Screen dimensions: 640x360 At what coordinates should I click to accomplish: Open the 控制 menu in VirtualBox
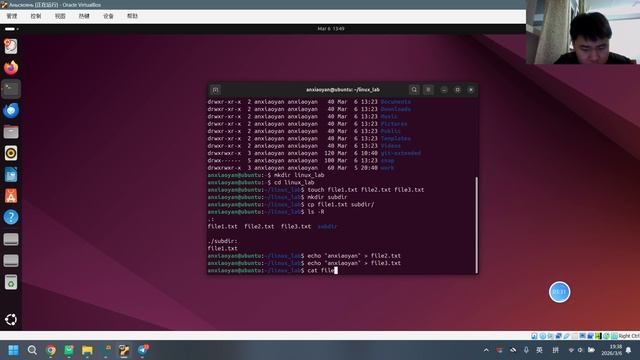tap(36, 16)
